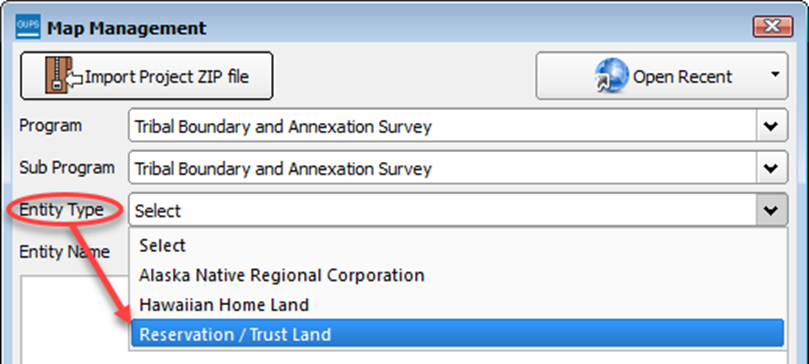Screen dimensions: 809x364
Task: Open the Sub Program dropdown arrow
Action: point(771,168)
